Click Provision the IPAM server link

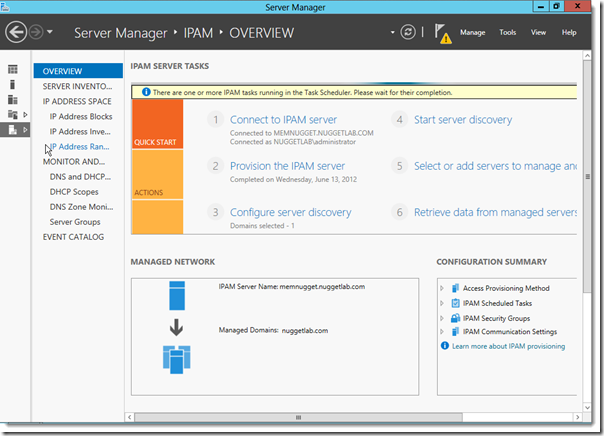(287, 166)
